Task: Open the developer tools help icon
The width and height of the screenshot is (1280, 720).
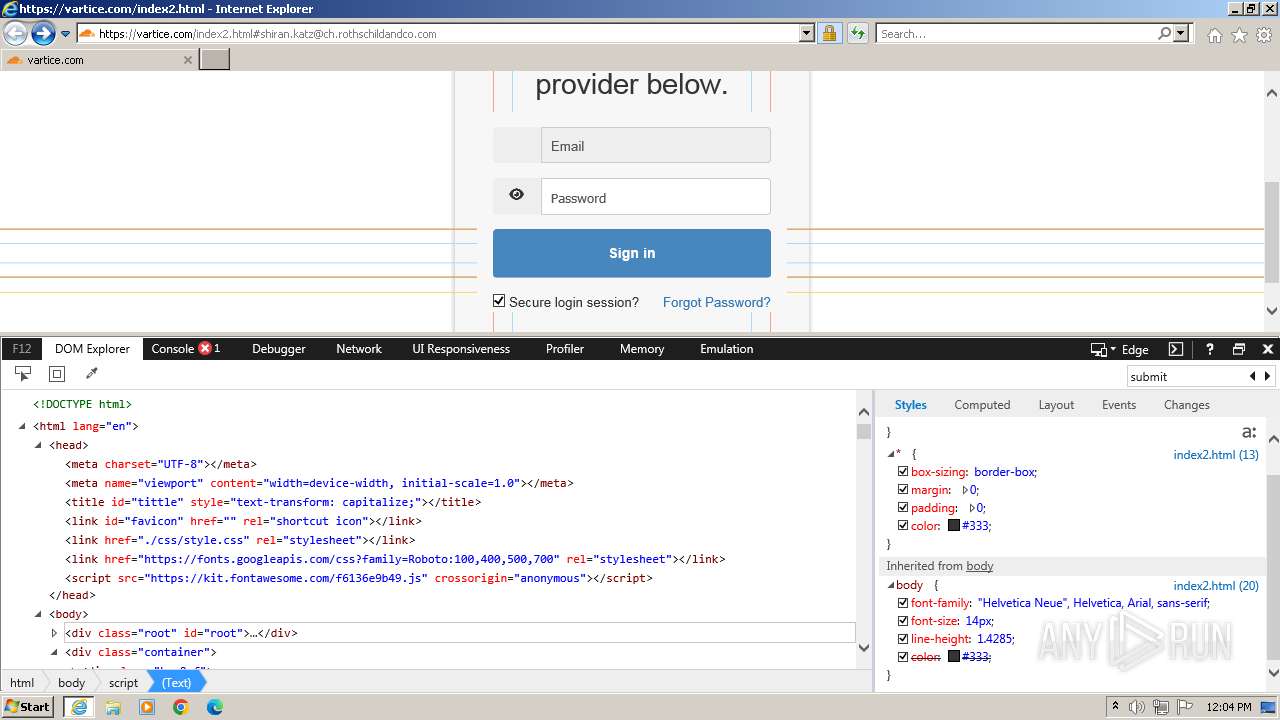Action: (1209, 349)
